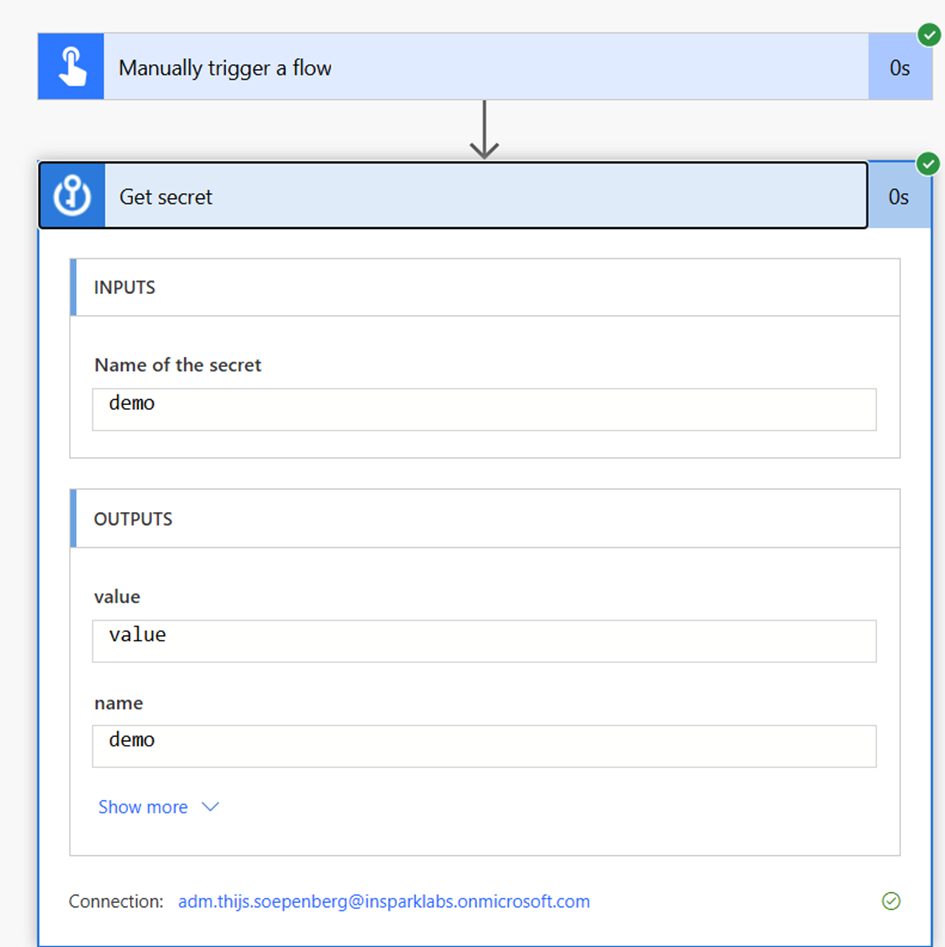The height and width of the screenshot is (947, 945).
Task: Click the INPUTS section header
Action: pyautogui.click(x=485, y=287)
